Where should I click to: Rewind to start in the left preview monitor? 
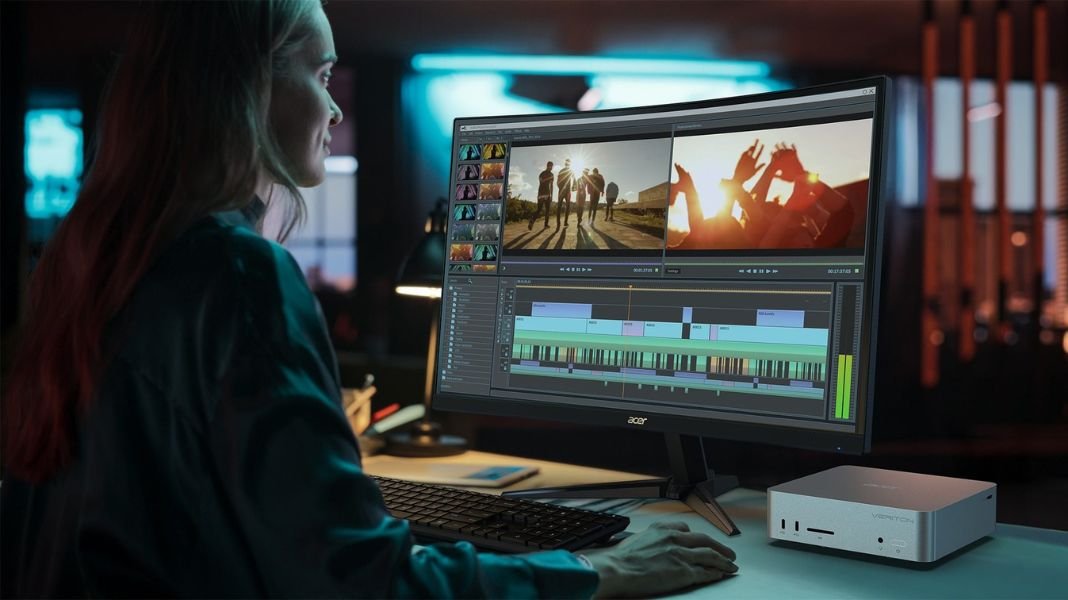tap(562, 270)
